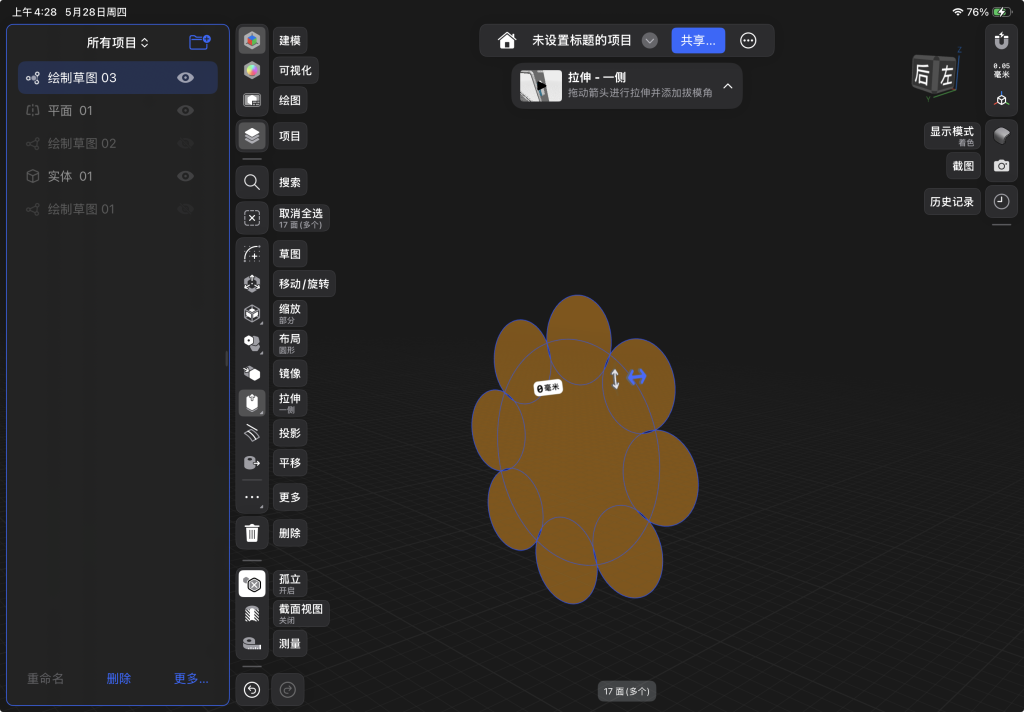This screenshot has width=1024, height=712.
Task: Open the 项目 items layers icon
Action: click(252, 136)
